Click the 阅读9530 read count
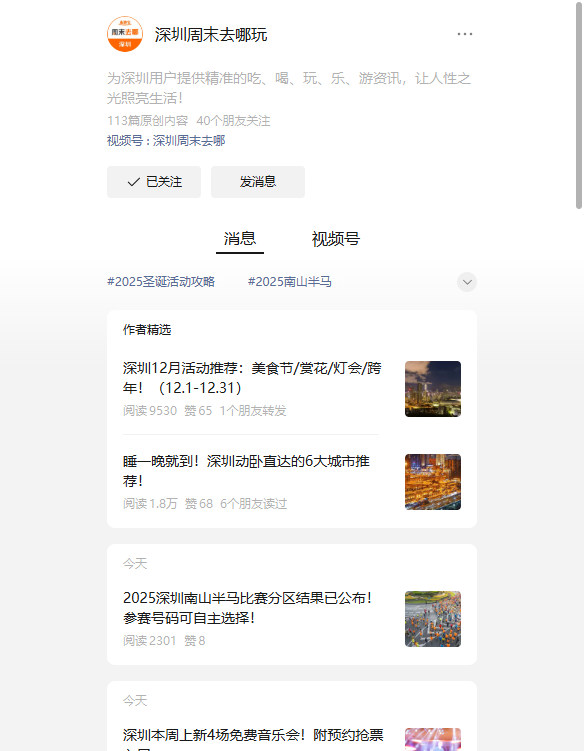 pos(150,411)
